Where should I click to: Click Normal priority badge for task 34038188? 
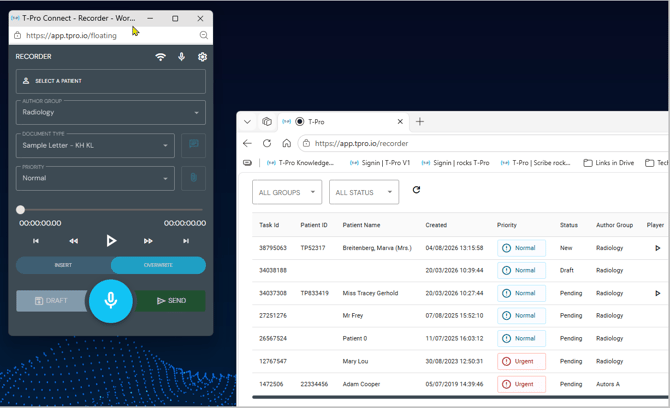pos(521,270)
